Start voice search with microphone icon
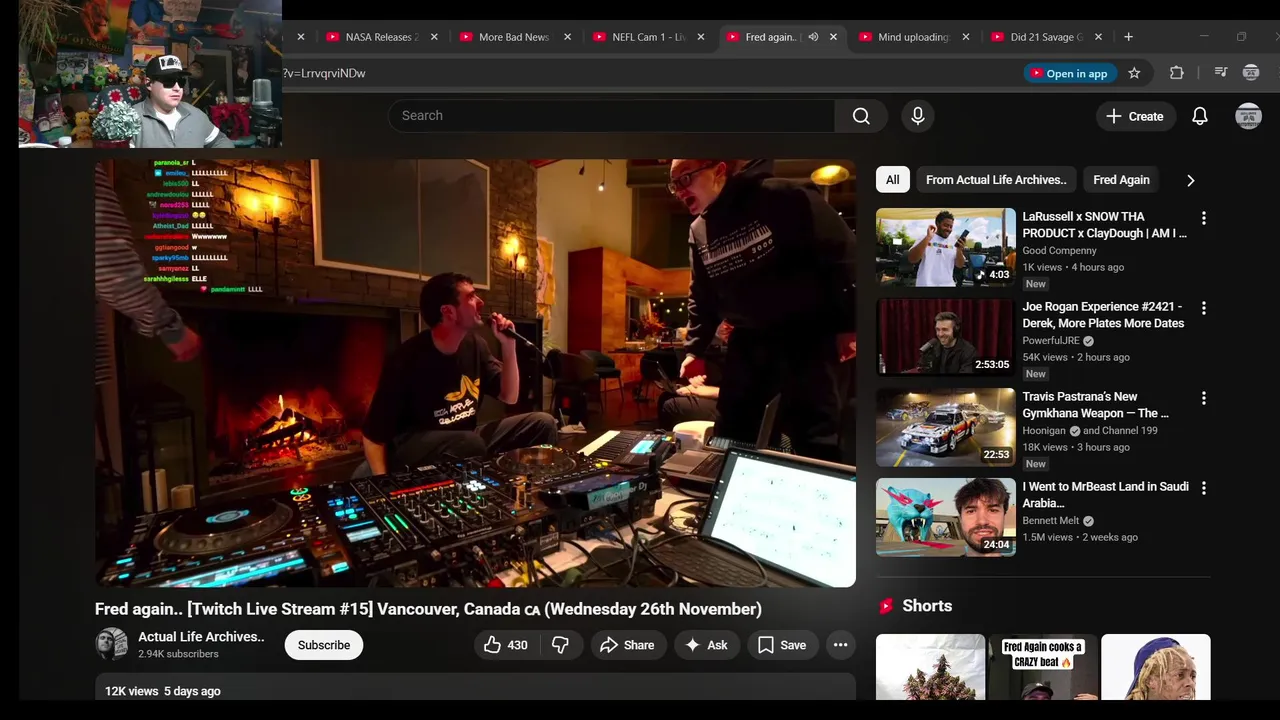Viewport: 1280px width, 720px height. (918, 116)
